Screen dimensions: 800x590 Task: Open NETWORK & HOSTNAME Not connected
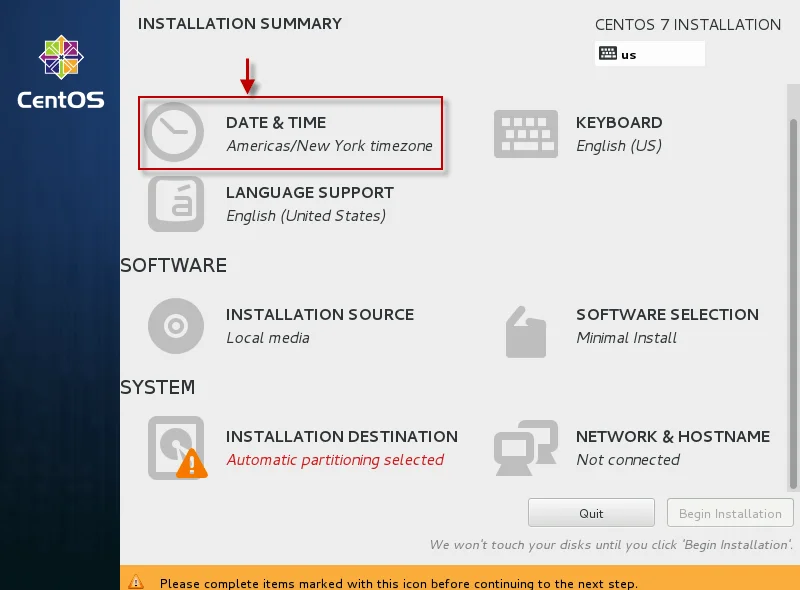pyautogui.click(x=673, y=448)
